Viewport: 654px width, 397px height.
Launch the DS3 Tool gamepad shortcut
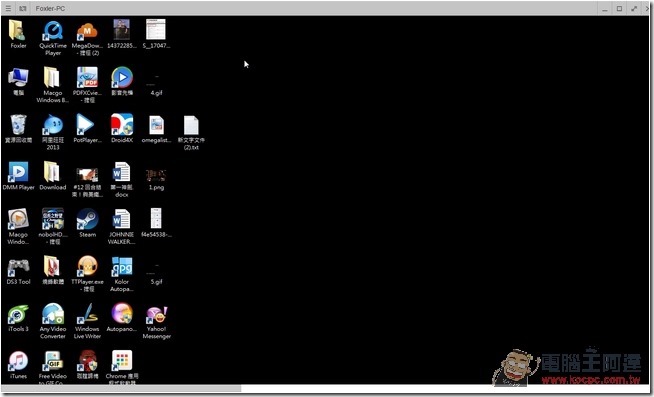(x=18, y=267)
